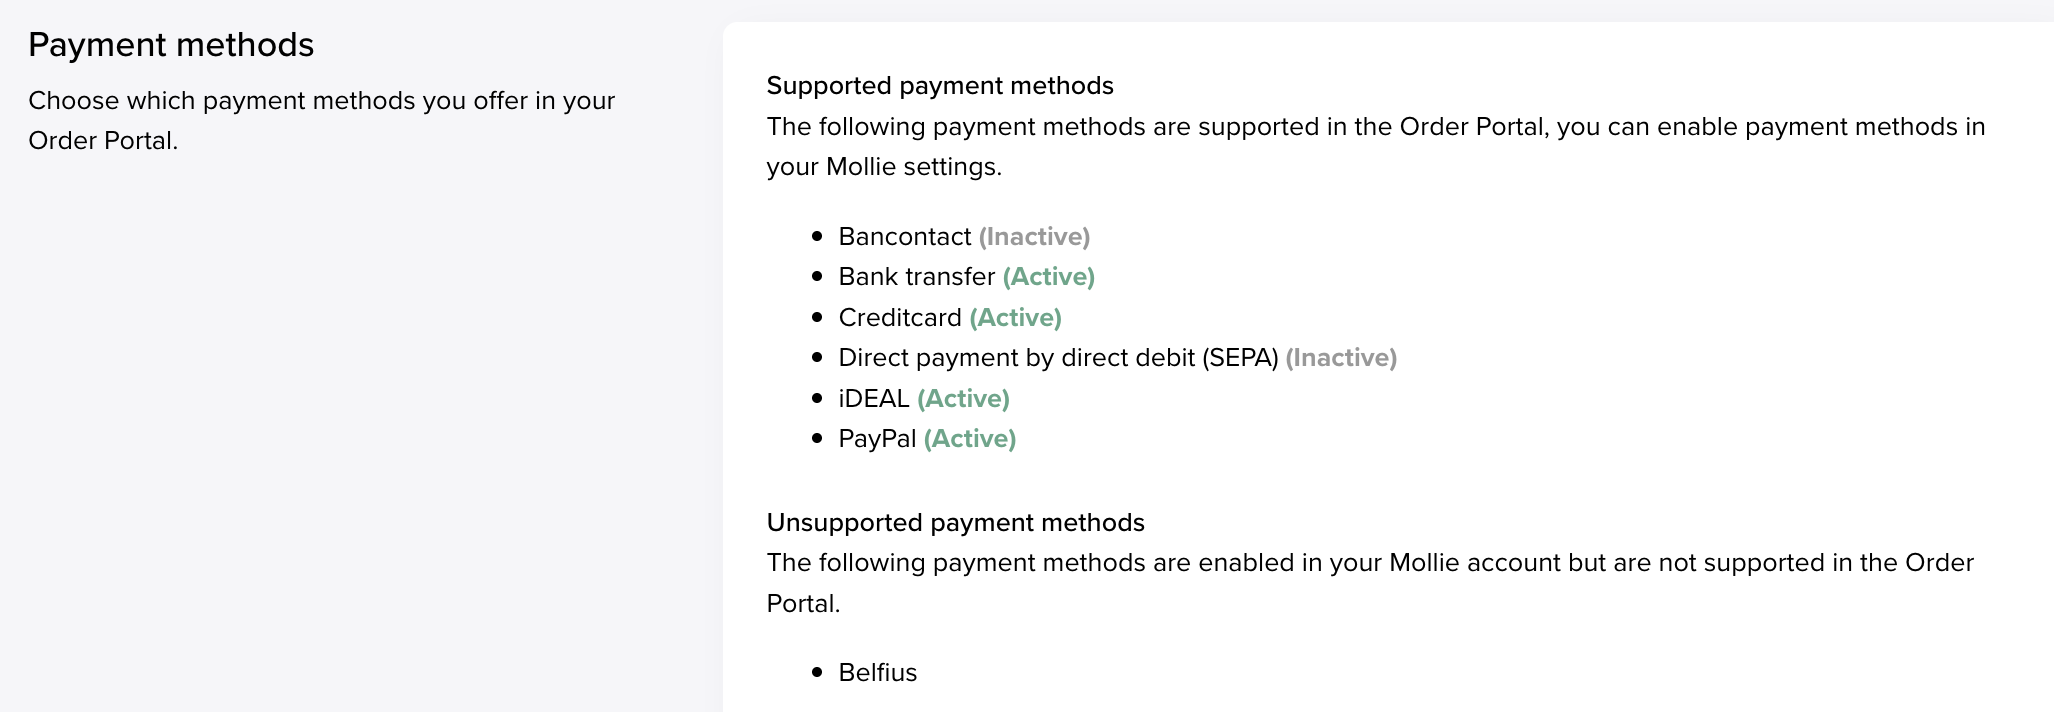
Task: Select the Belfius list item
Action: pos(878,673)
